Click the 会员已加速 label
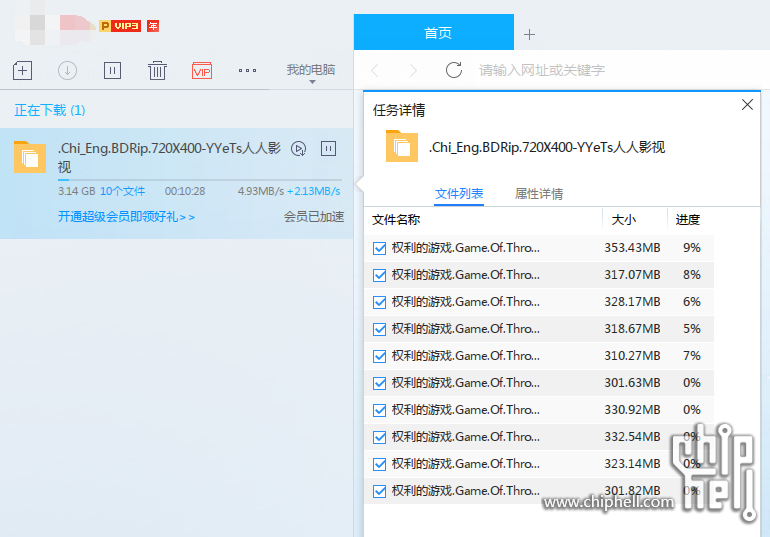The height and width of the screenshot is (537, 770). pyautogui.click(x=314, y=216)
